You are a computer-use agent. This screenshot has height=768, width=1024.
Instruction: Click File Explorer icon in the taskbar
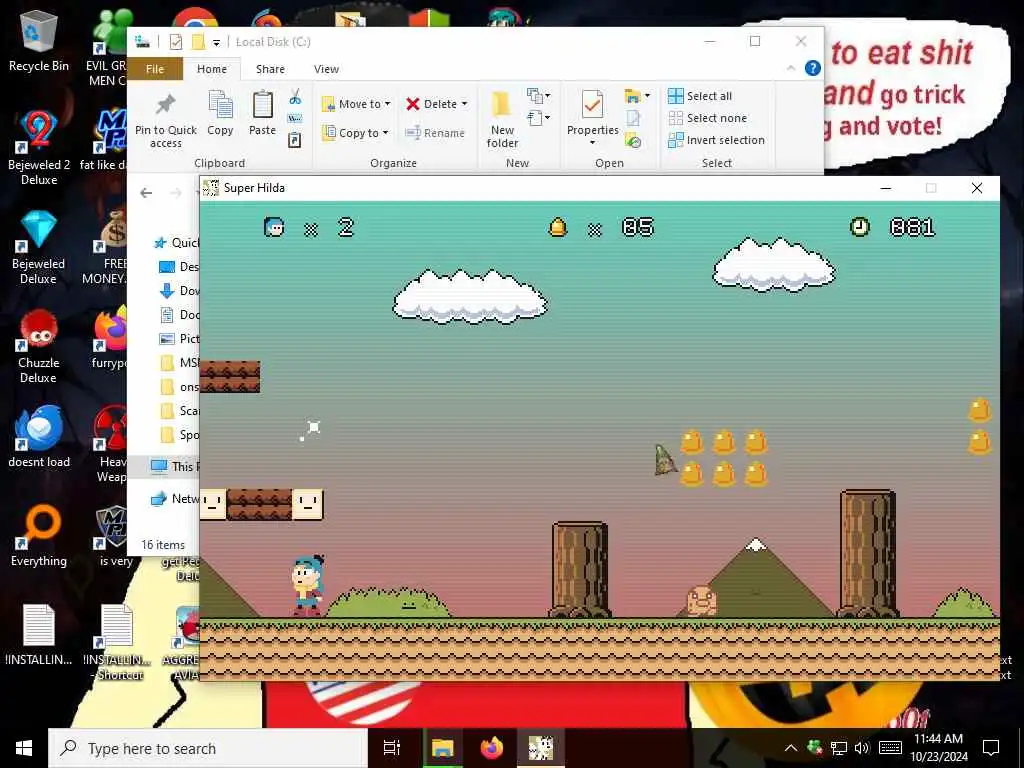(x=442, y=748)
